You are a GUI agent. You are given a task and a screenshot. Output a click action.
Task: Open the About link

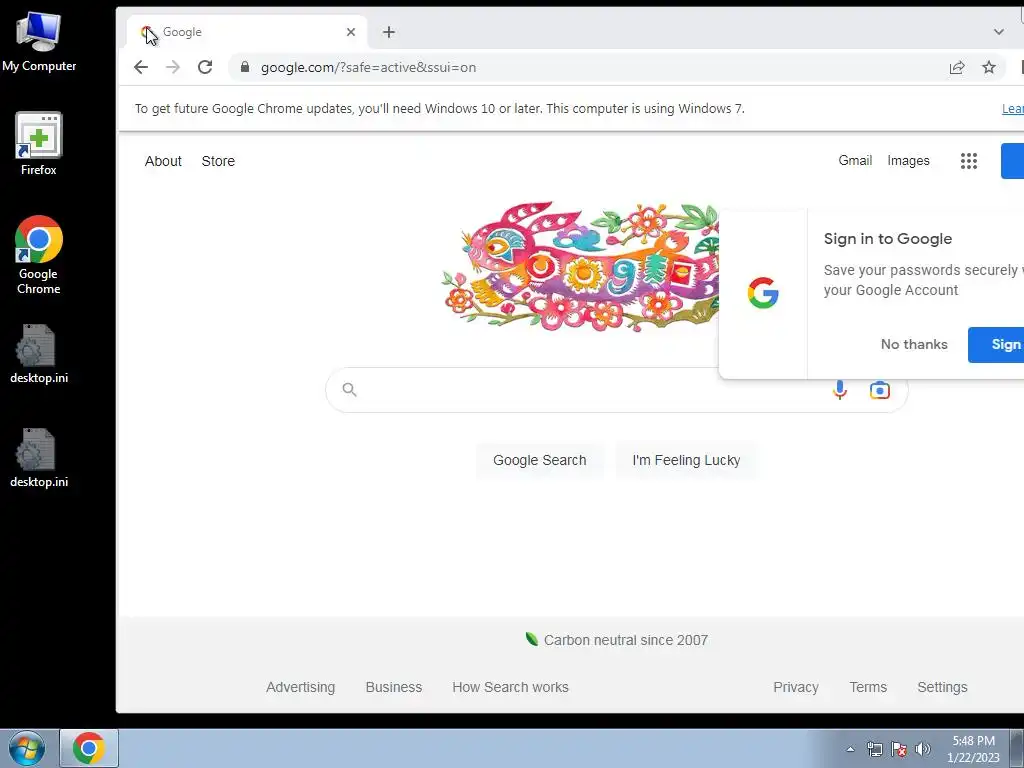click(163, 161)
